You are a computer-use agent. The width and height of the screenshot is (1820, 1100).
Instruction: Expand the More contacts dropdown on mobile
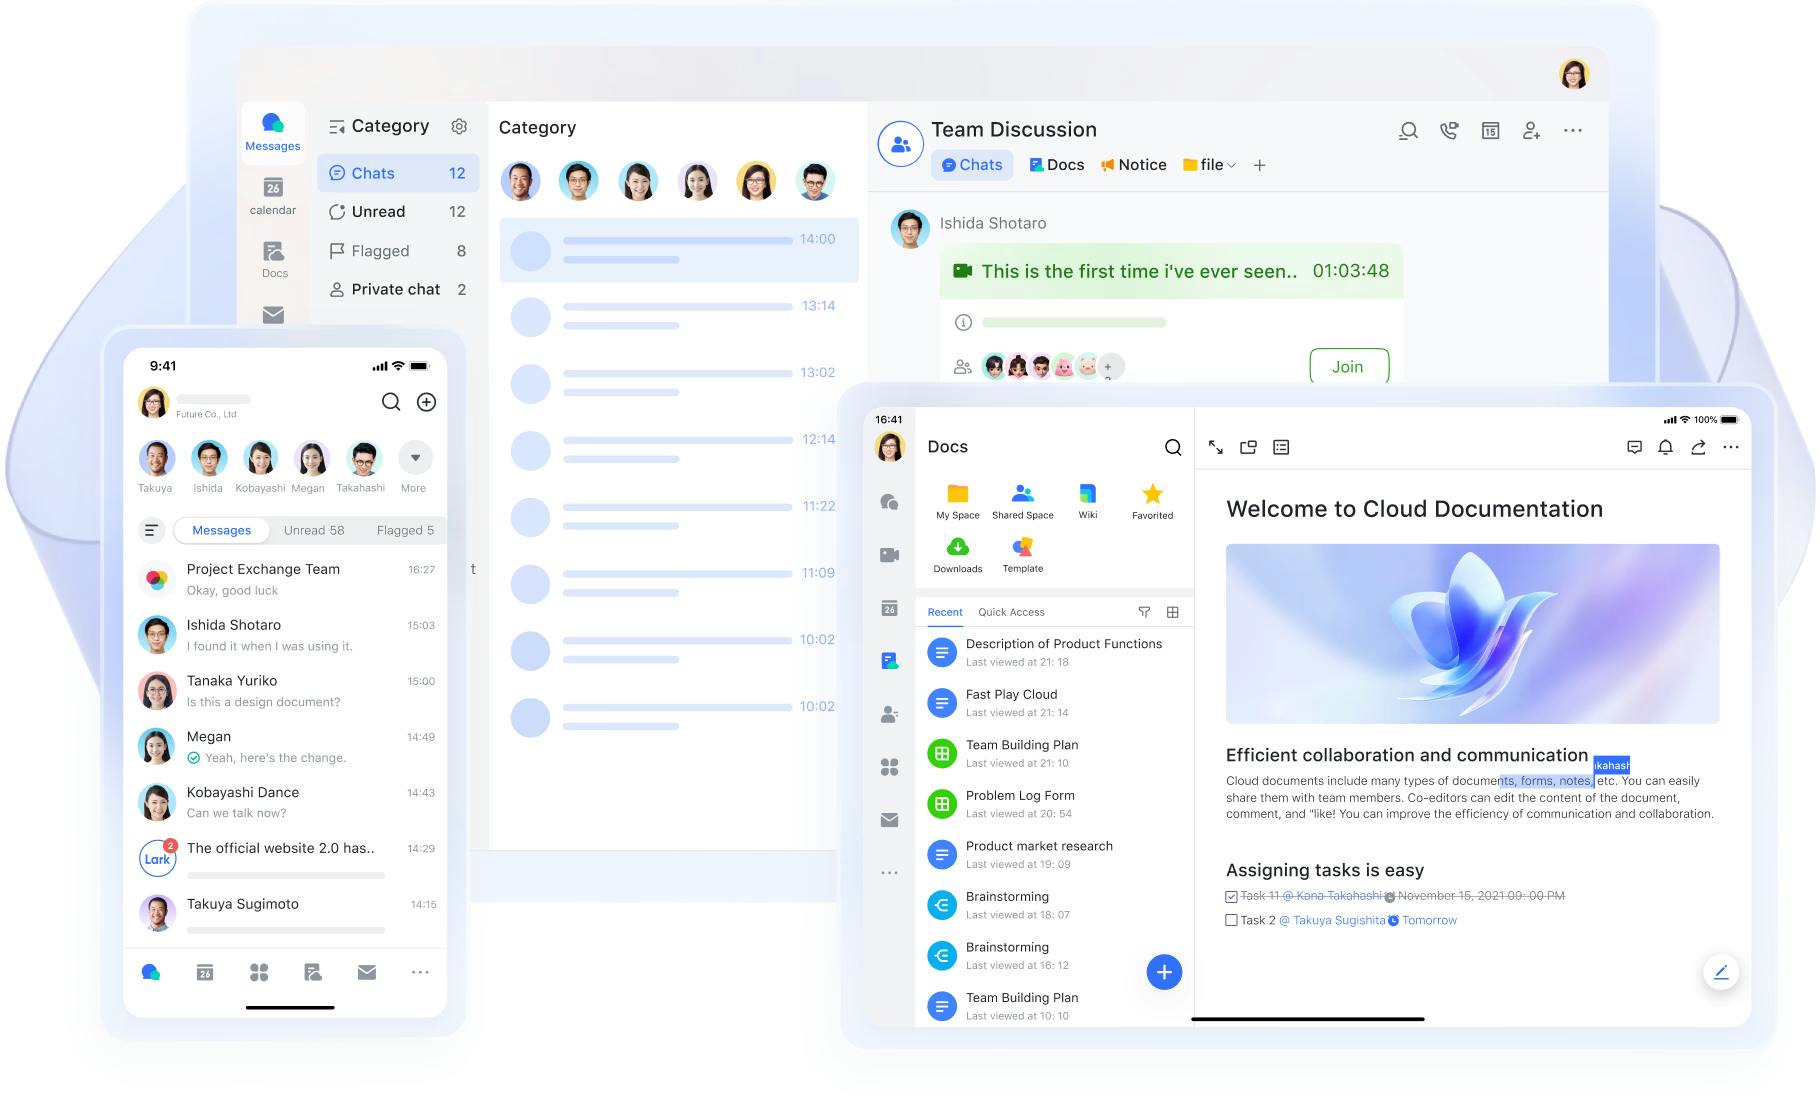[x=414, y=458]
